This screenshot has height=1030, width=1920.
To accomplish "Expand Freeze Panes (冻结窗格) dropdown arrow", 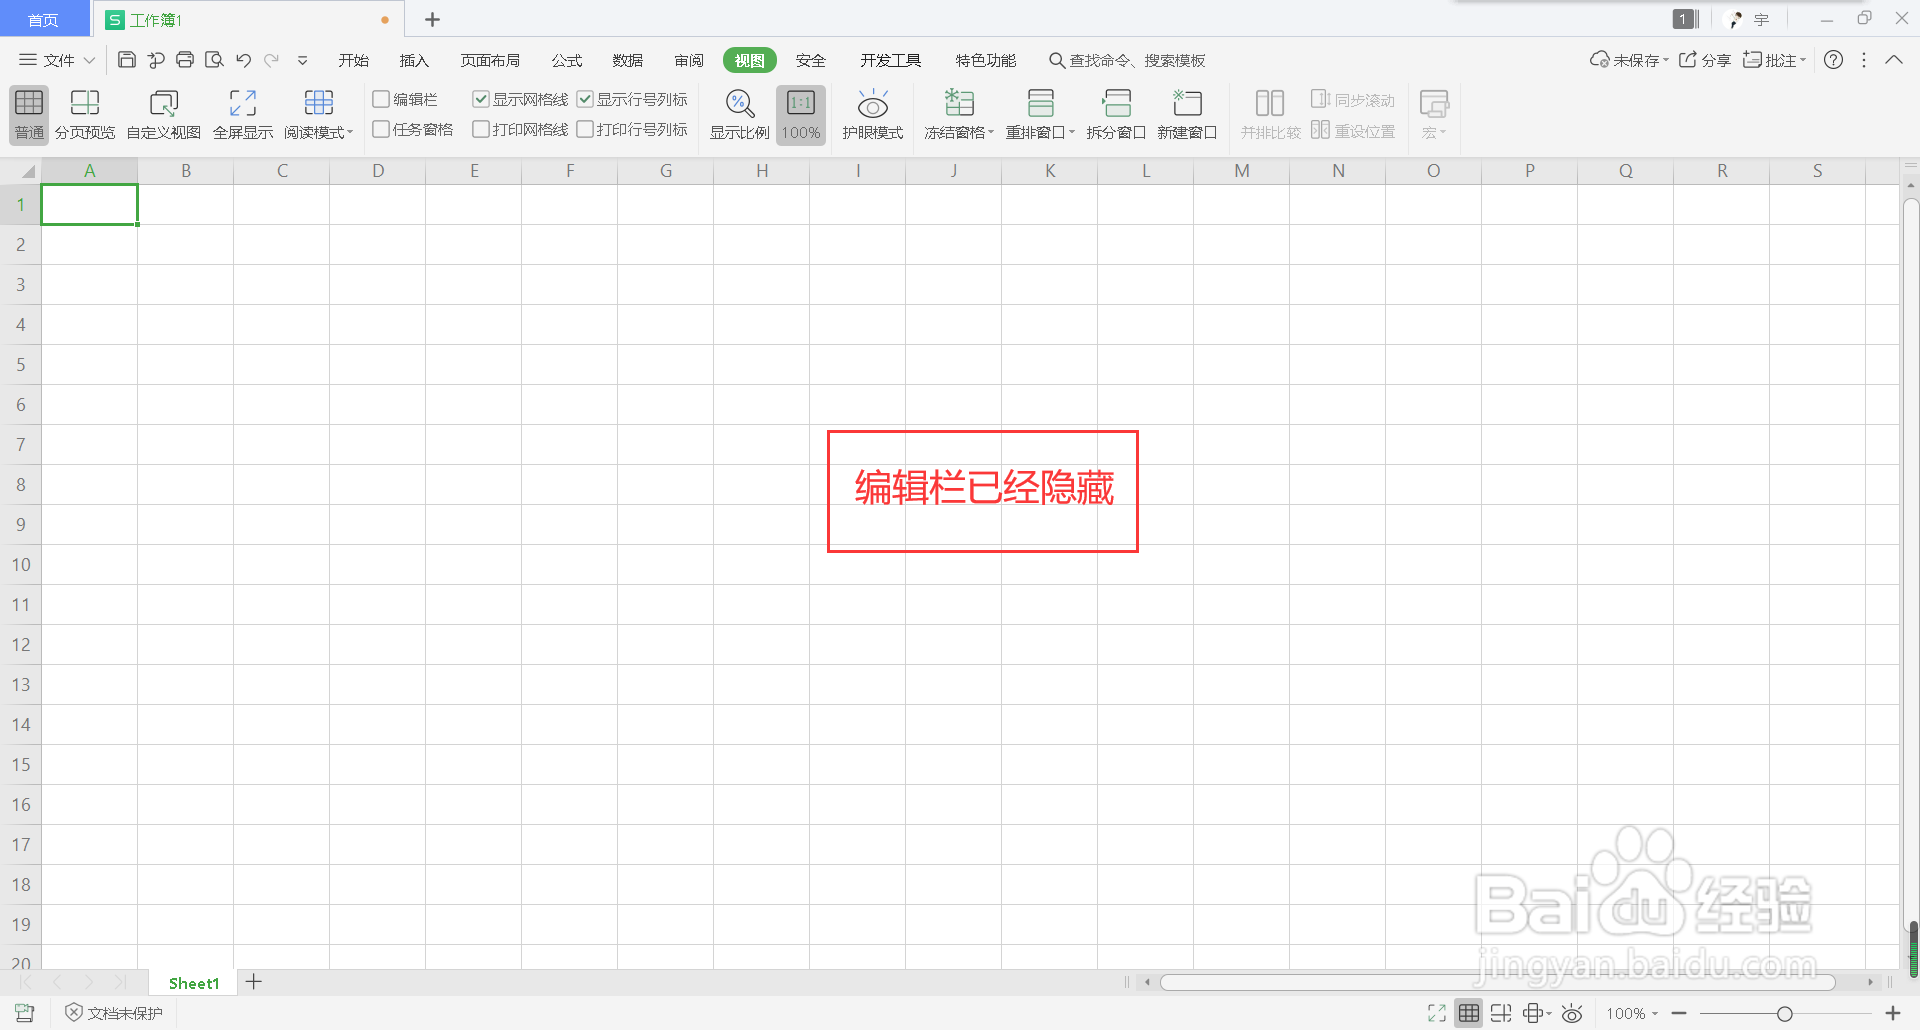I will click(991, 132).
